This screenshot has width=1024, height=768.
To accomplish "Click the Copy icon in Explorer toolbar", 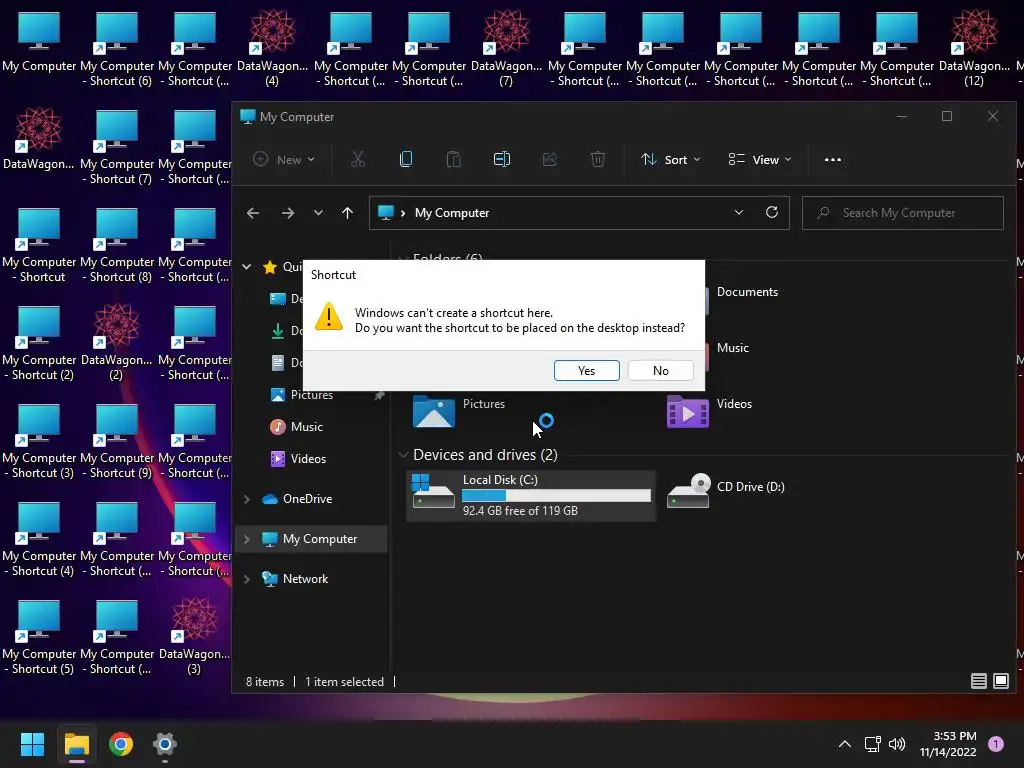I will pos(406,159).
